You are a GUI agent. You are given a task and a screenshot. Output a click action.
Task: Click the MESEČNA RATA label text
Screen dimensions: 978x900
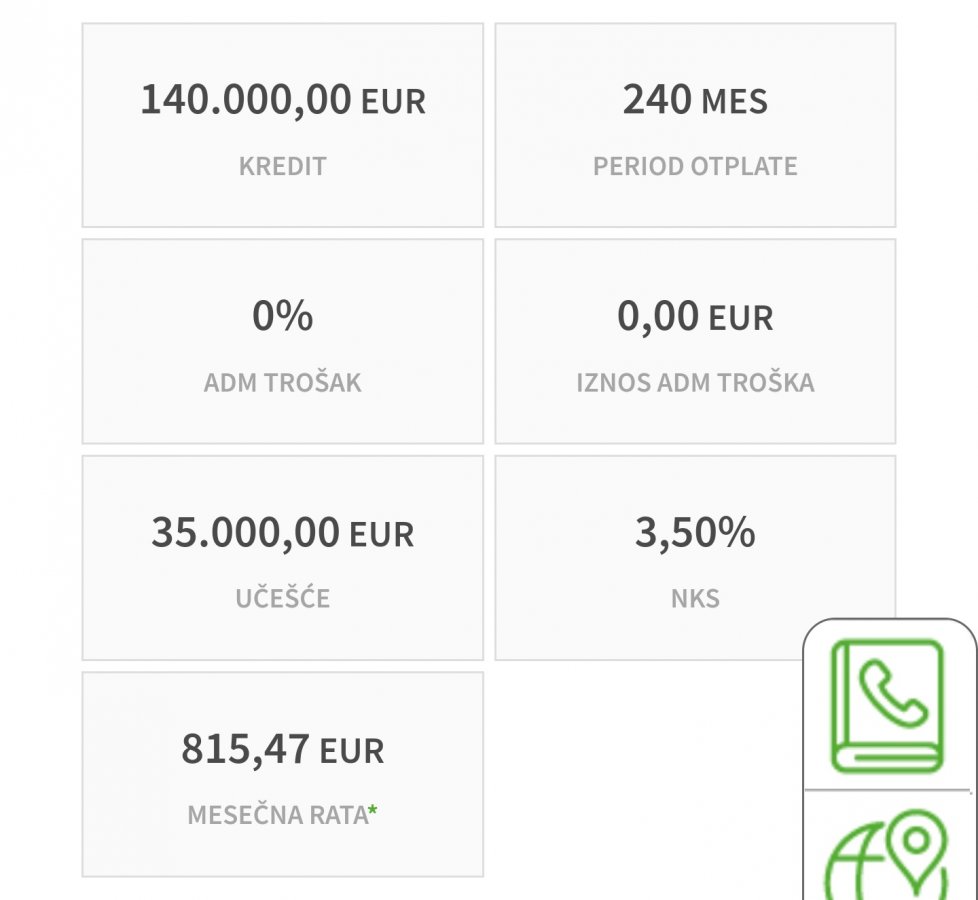[277, 814]
